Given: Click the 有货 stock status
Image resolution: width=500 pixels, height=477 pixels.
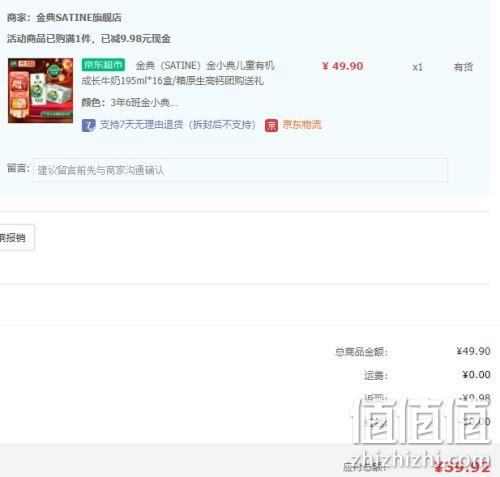Looking at the screenshot, I should (463, 67).
